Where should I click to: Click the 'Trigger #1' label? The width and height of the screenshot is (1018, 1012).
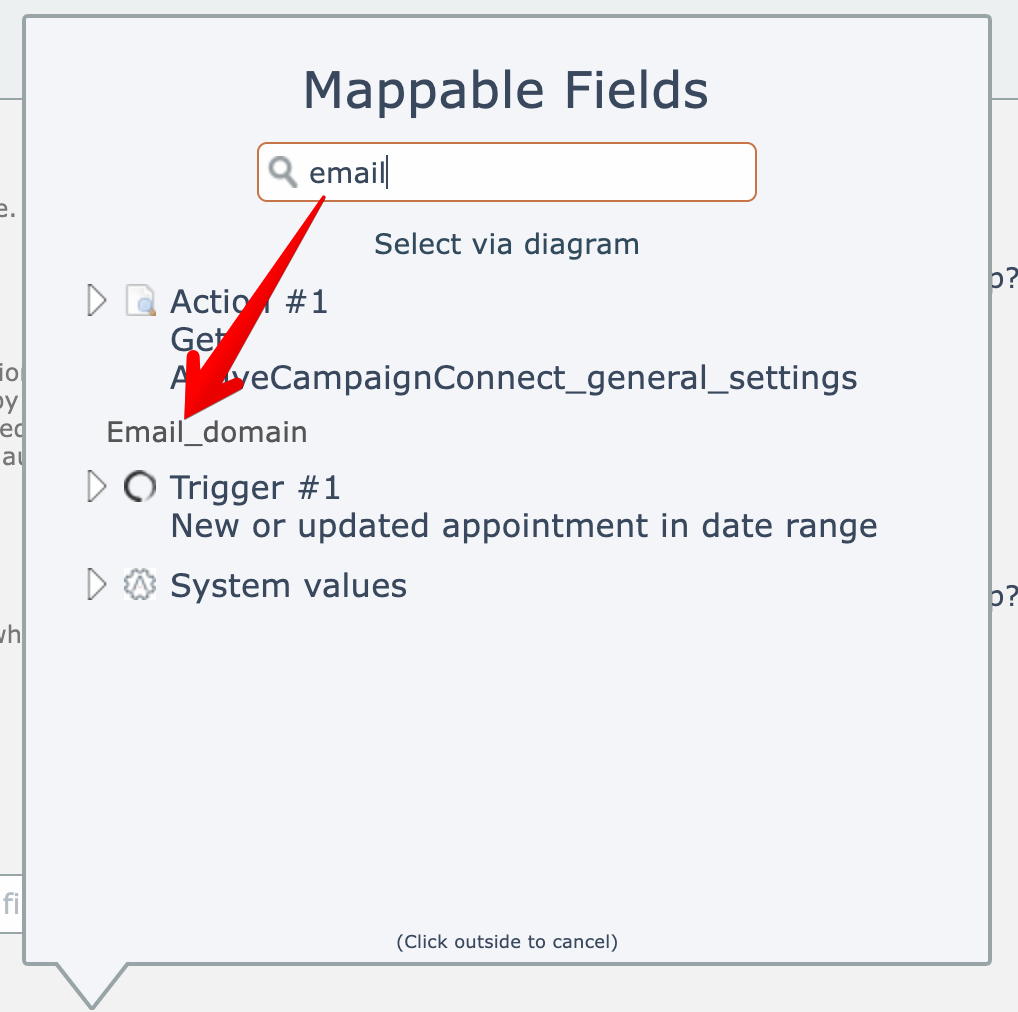(x=256, y=488)
